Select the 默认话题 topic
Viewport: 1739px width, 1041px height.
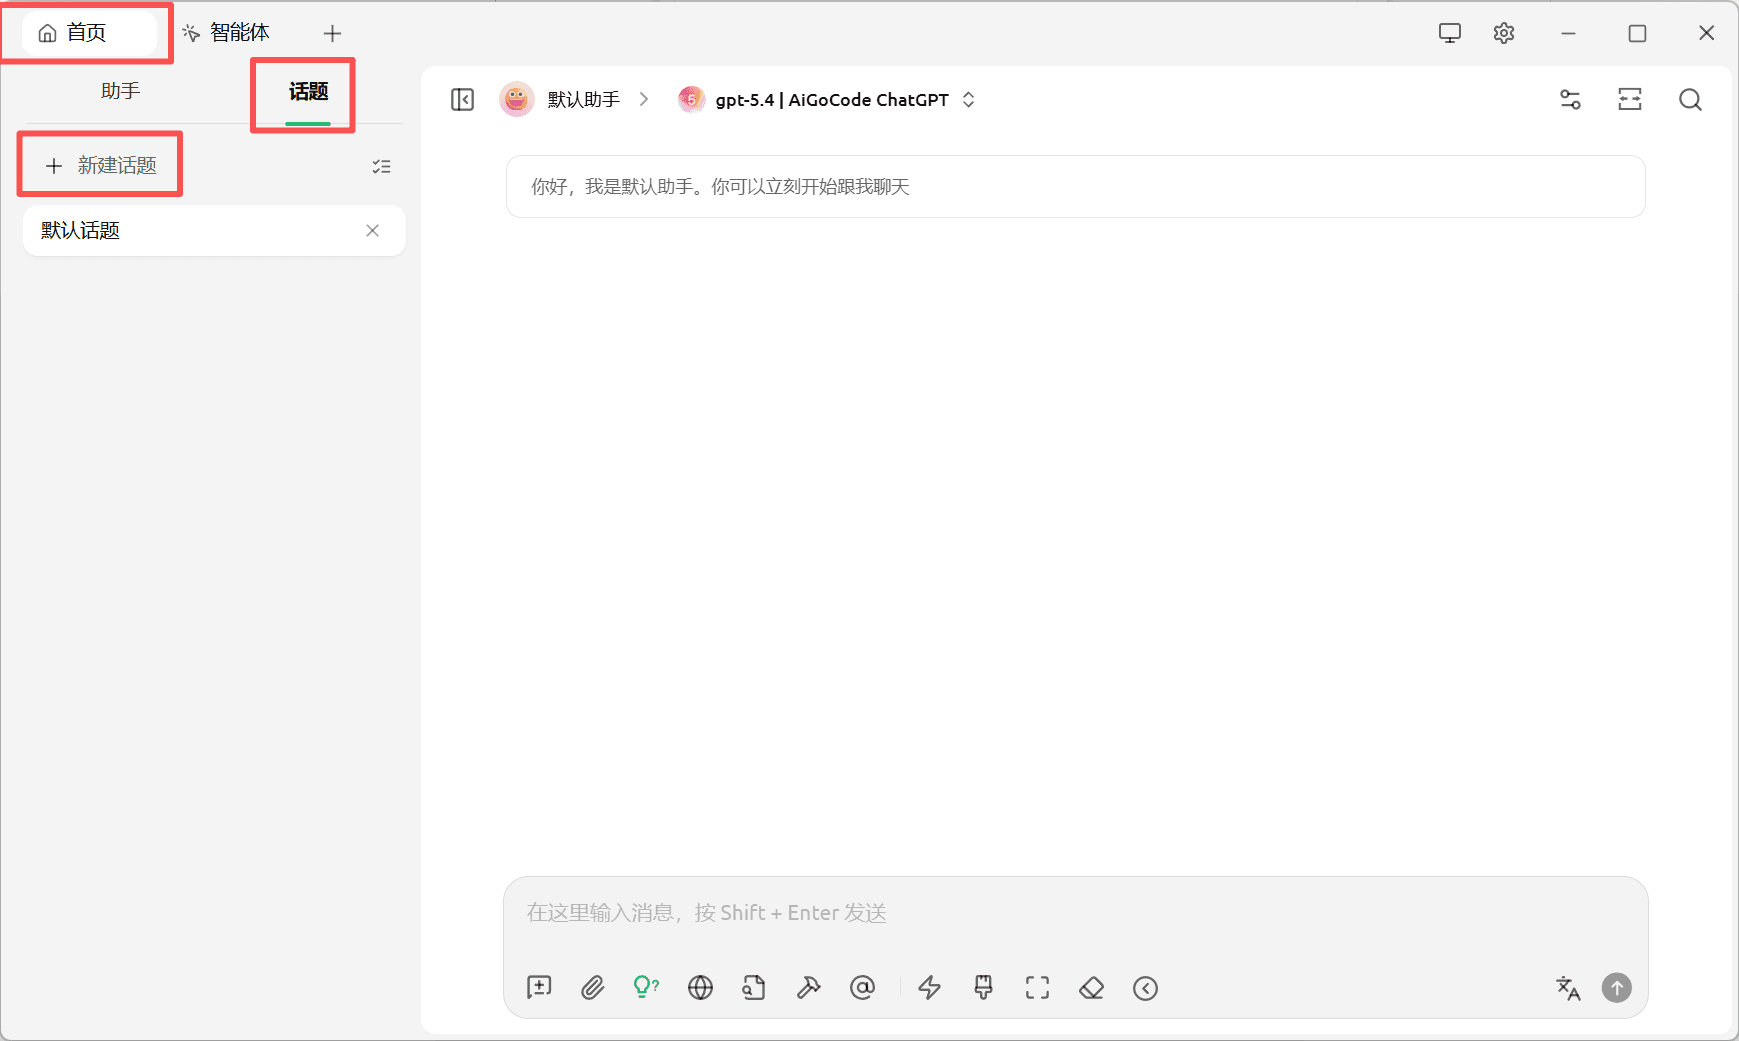(x=214, y=231)
